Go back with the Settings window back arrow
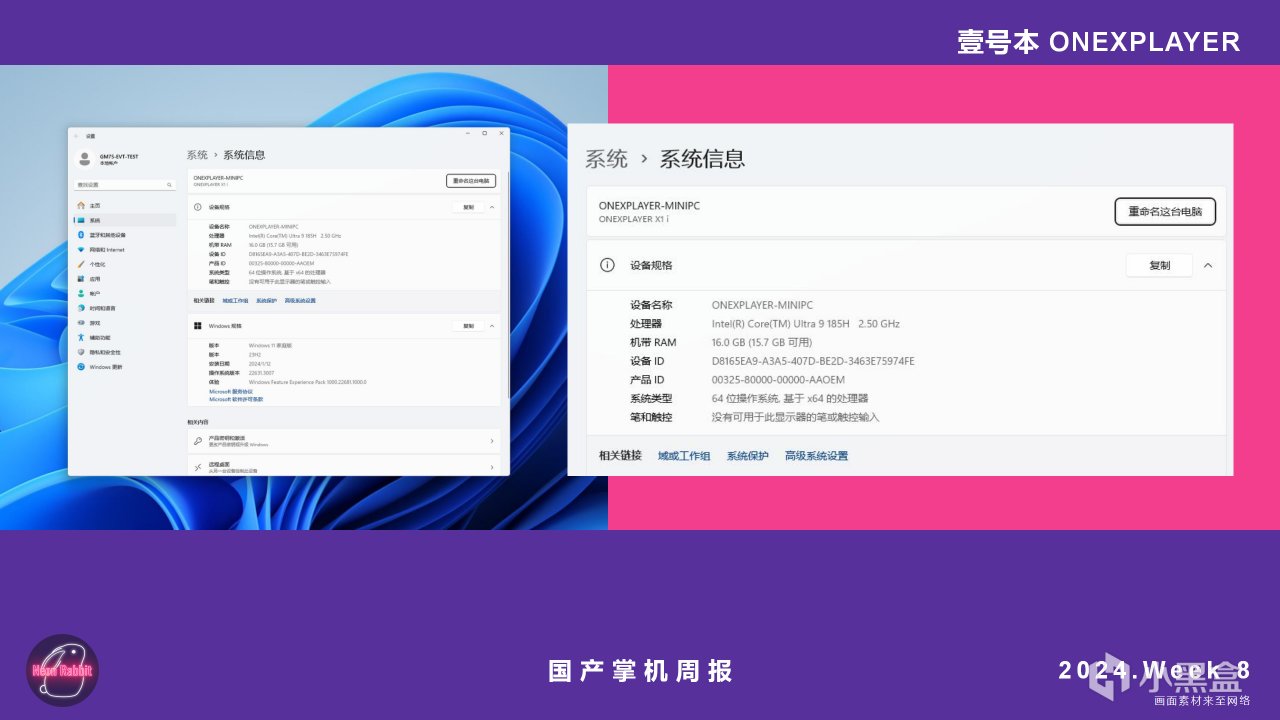 [76, 136]
